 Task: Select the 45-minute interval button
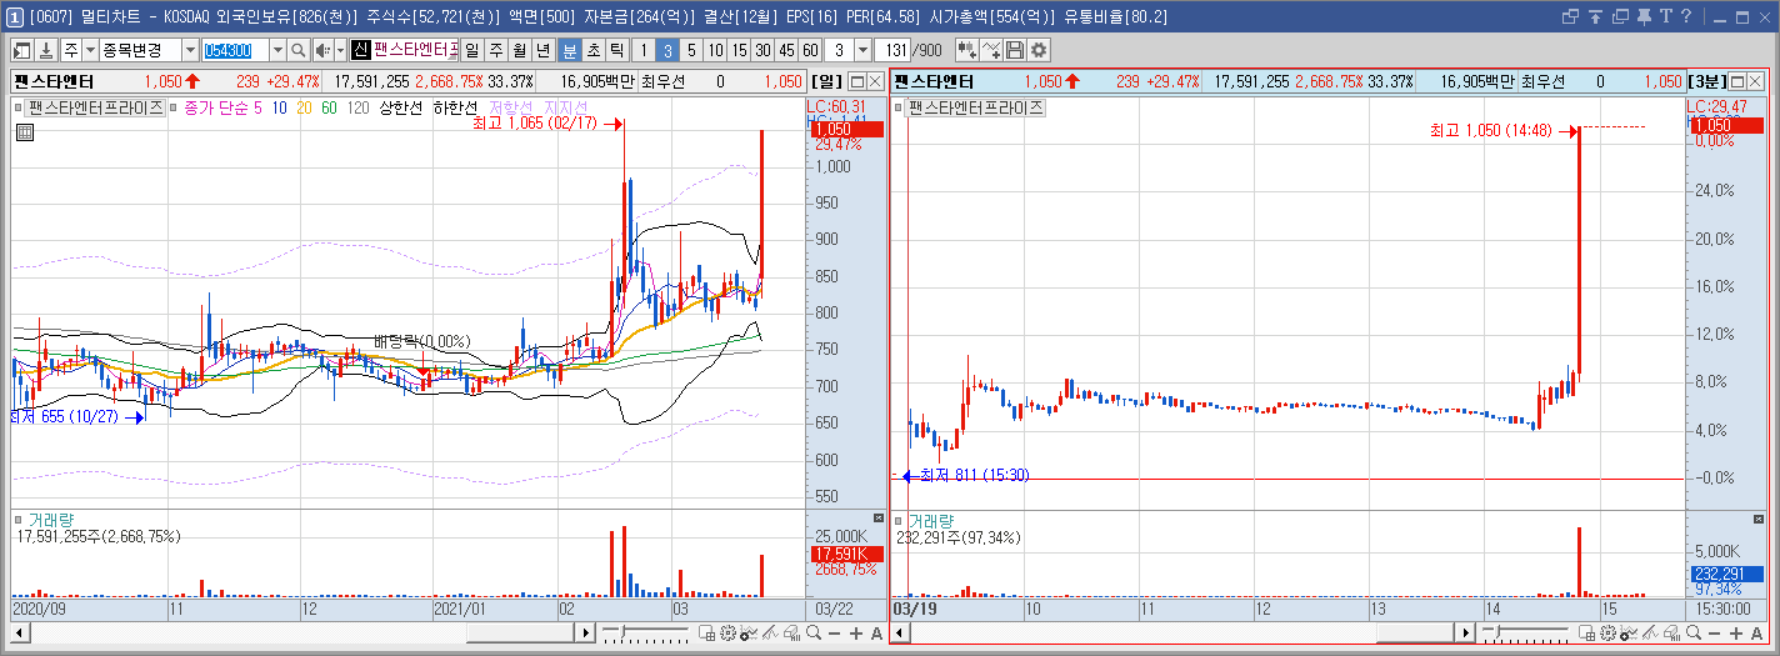pos(787,50)
